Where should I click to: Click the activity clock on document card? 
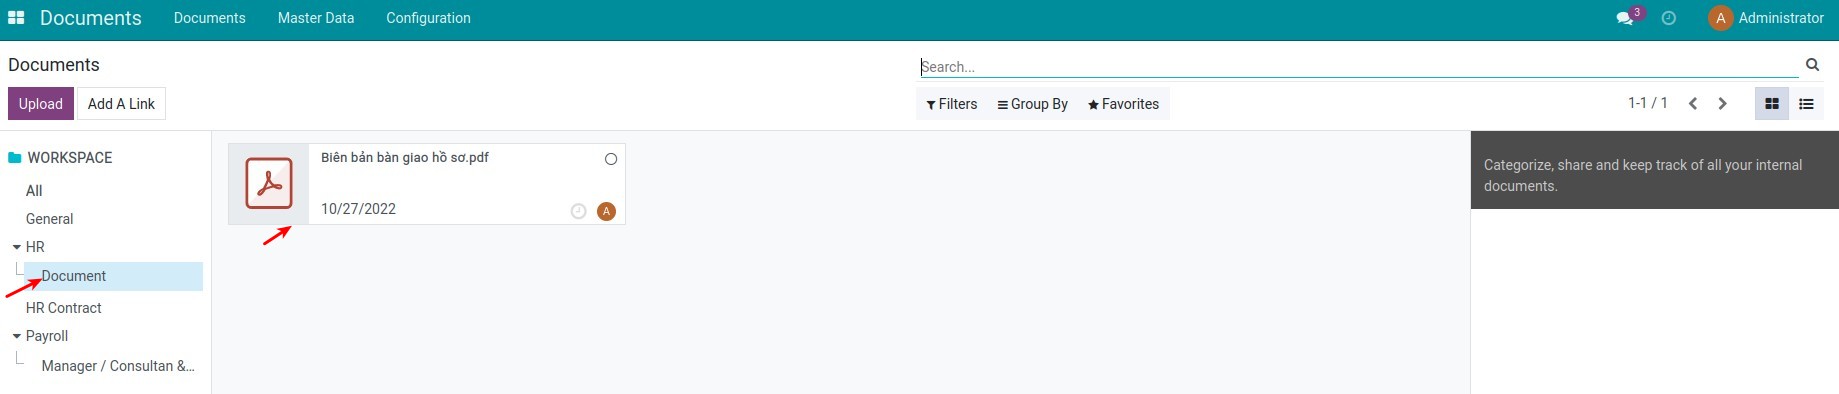(578, 211)
